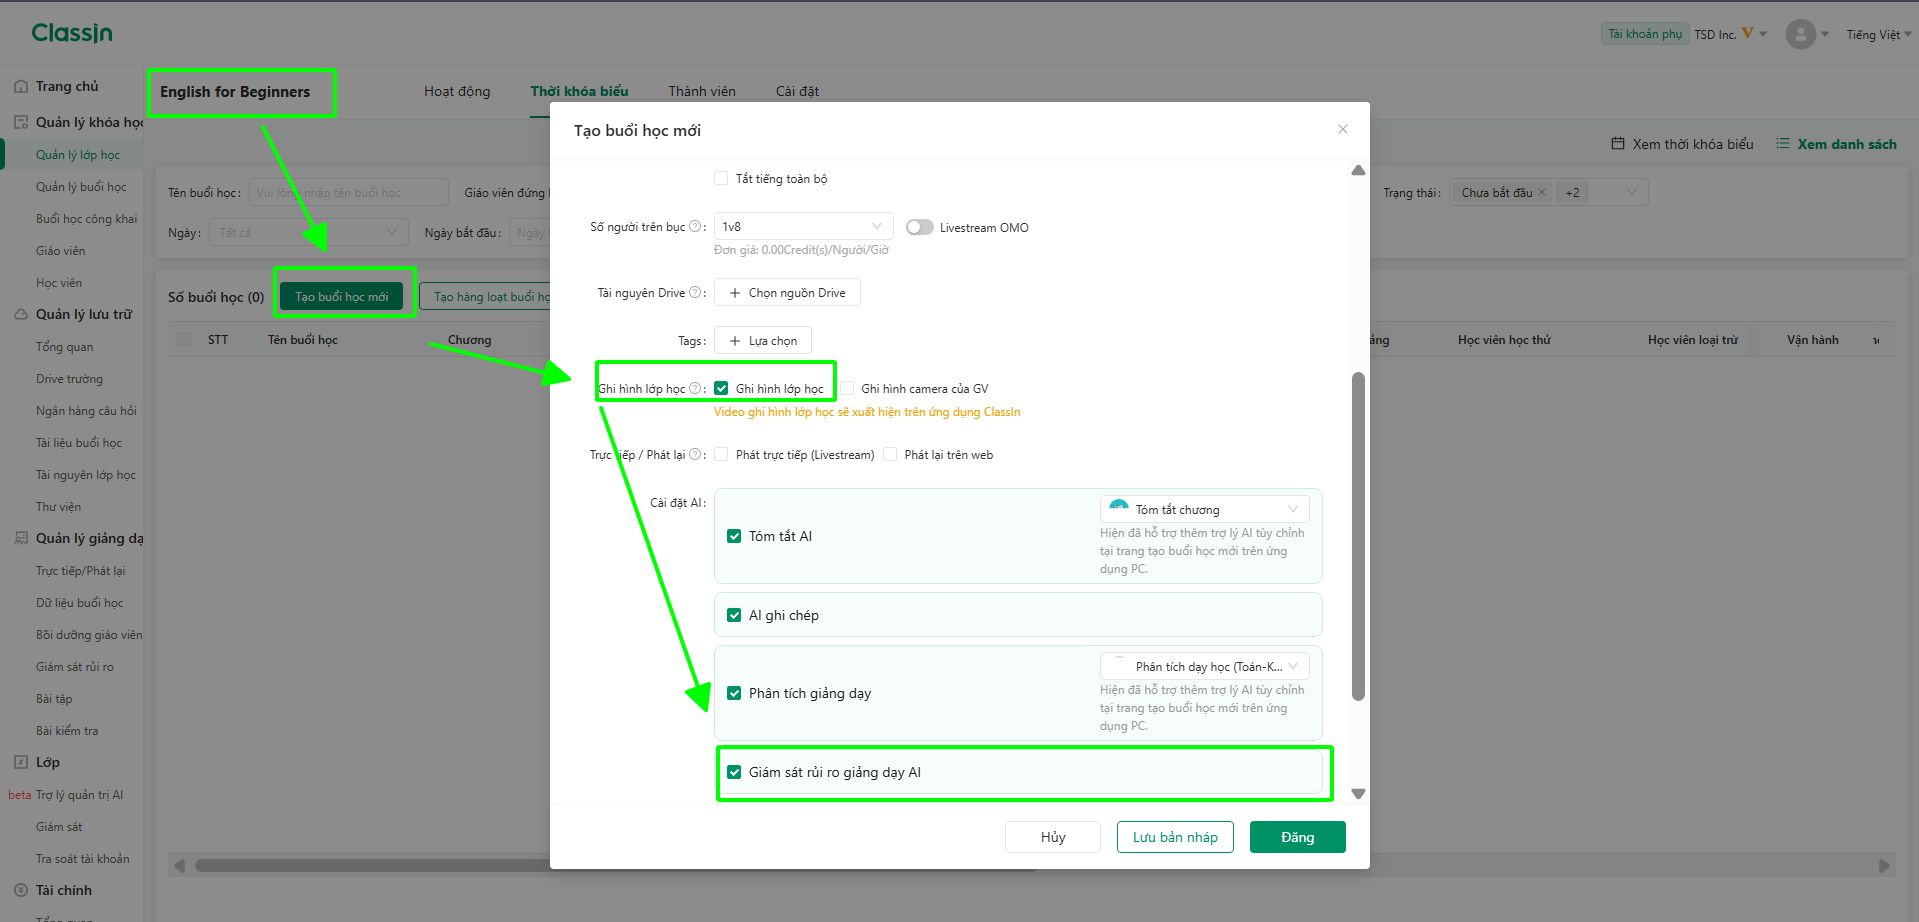Viewport: 1919px width, 922px height.
Task: Open Quản lý buổi học in sidebar
Action: coord(81,187)
